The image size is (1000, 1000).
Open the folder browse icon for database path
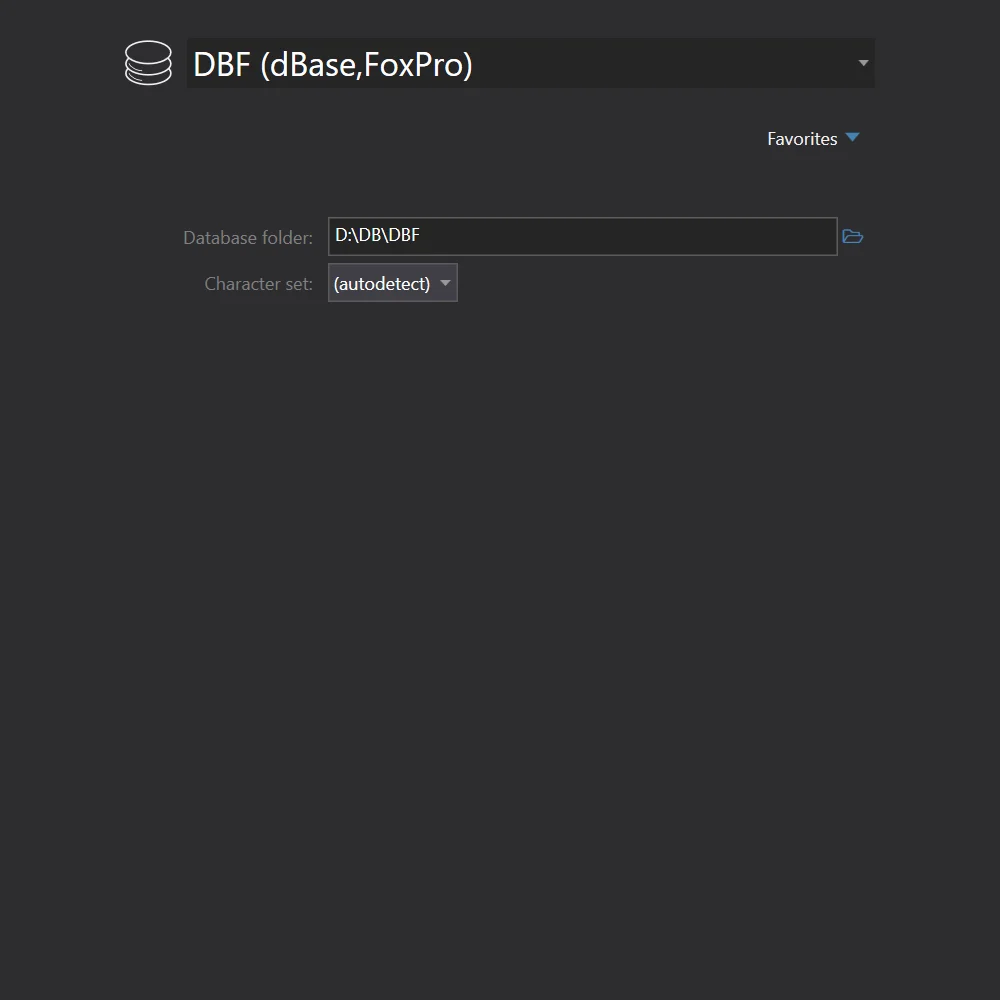click(852, 236)
